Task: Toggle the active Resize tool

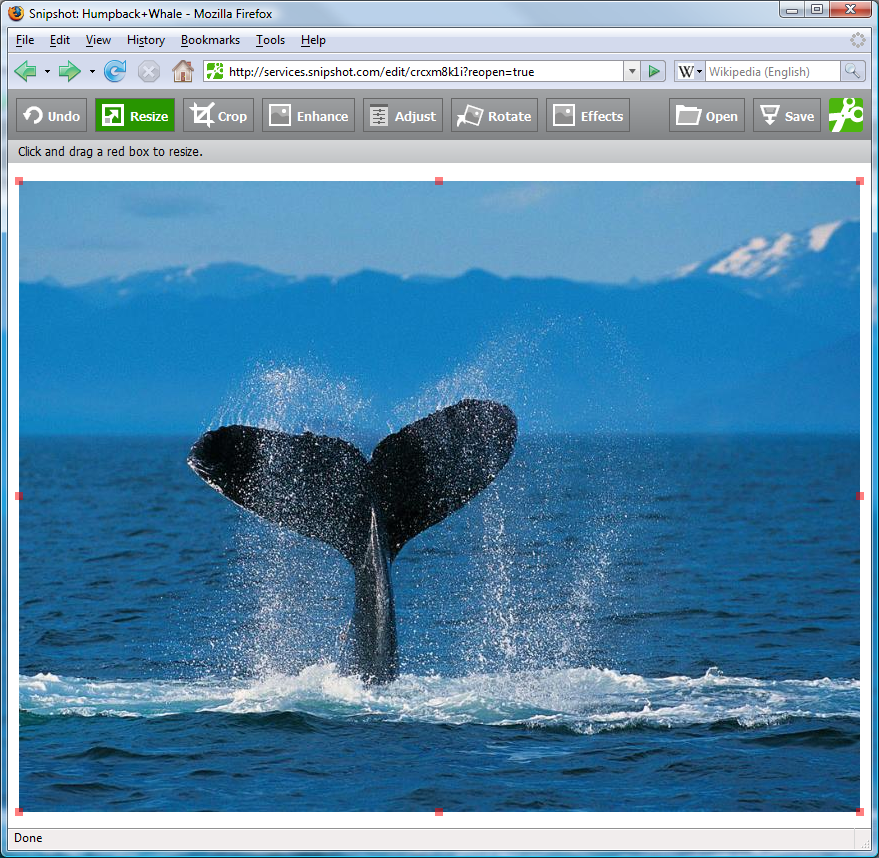Action: pyautogui.click(x=135, y=116)
